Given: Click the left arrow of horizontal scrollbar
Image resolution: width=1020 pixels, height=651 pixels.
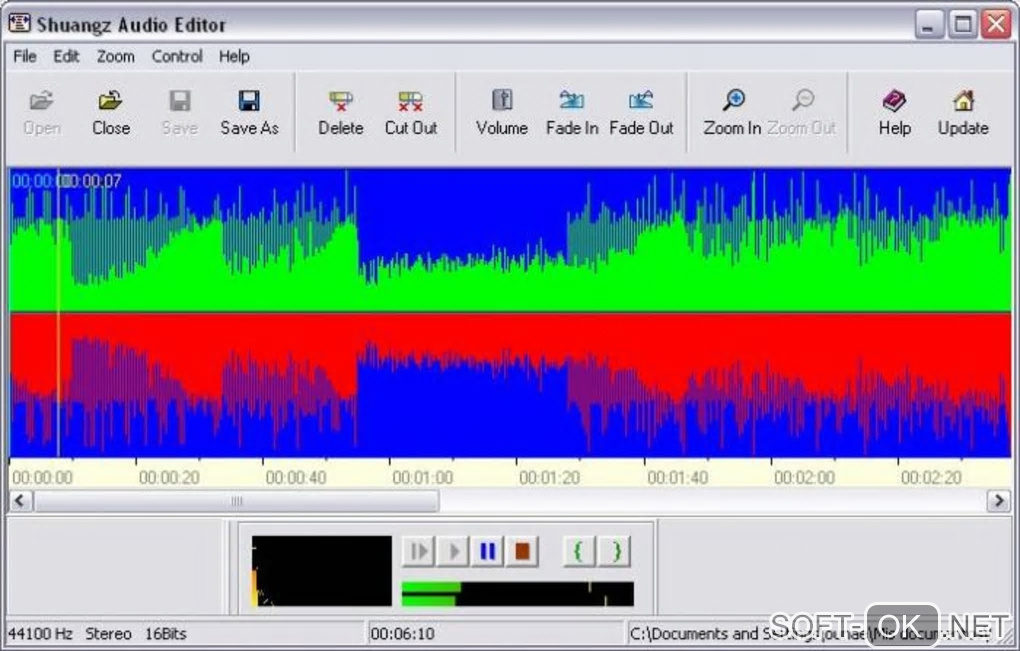Looking at the screenshot, I should tap(20, 501).
